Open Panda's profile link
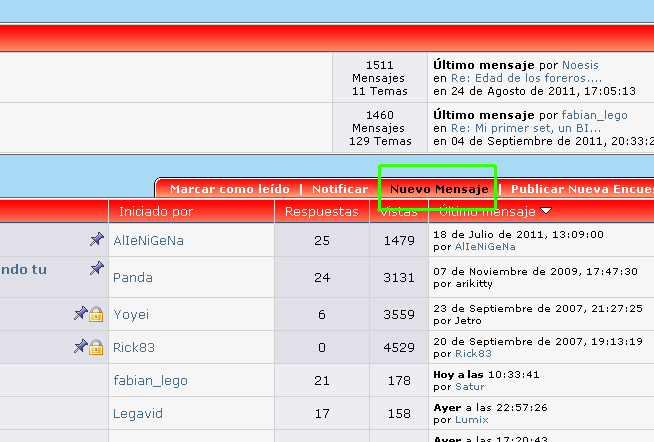The width and height of the screenshot is (654, 442). click(x=133, y=278)
